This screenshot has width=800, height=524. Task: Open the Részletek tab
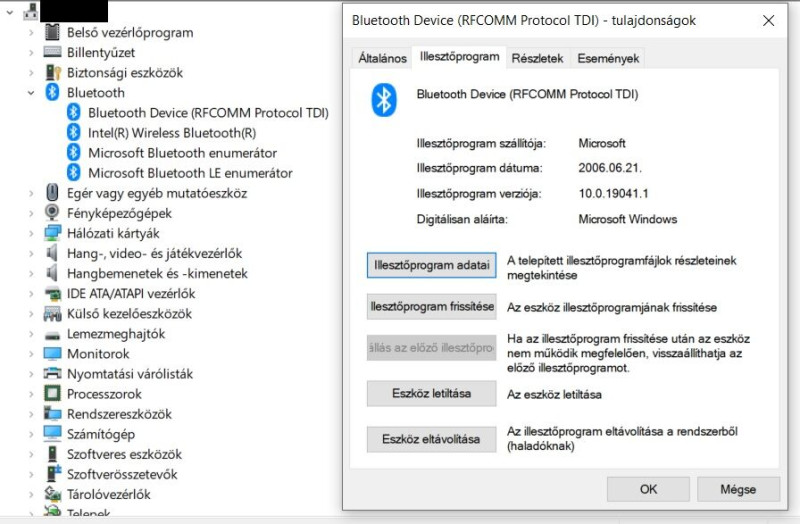pyautogui.click(x=537, y=58)
